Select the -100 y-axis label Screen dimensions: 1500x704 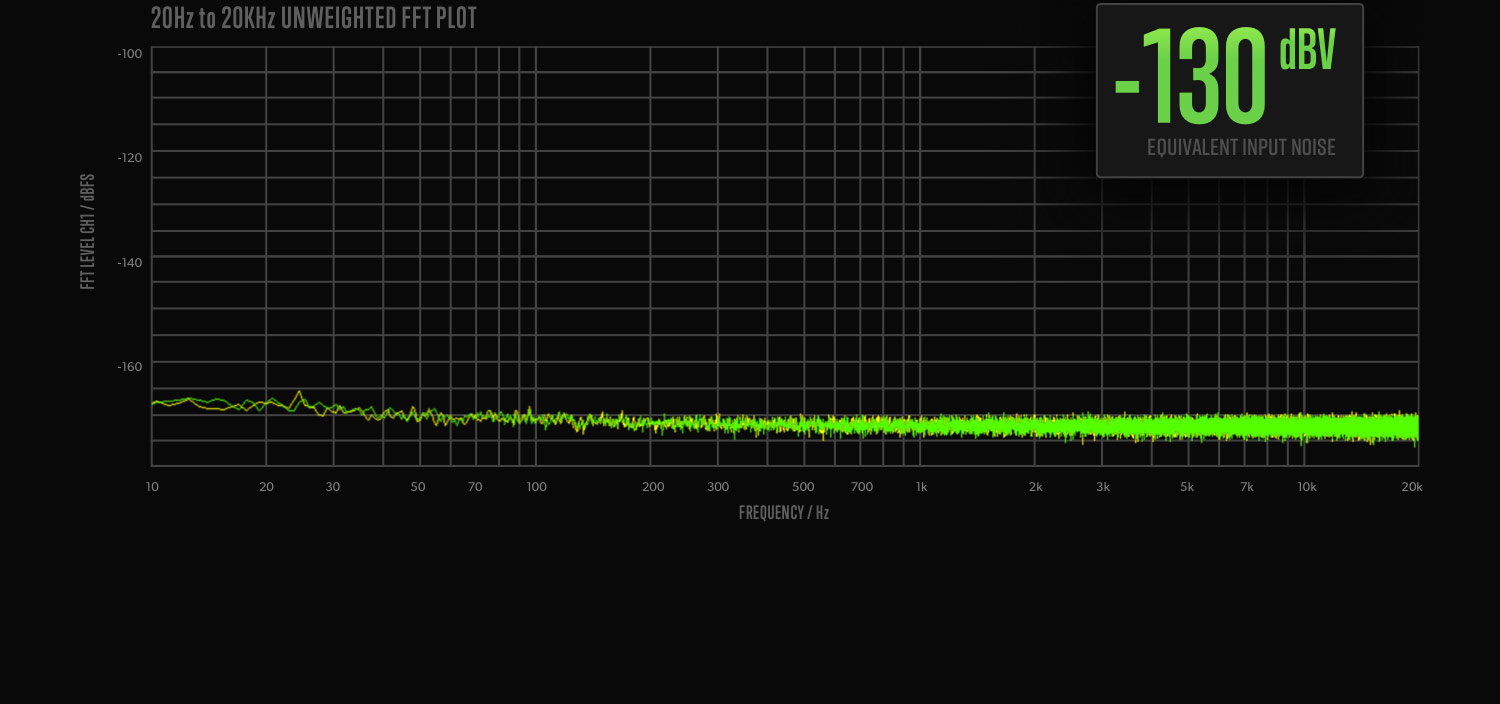coord(130,54)
